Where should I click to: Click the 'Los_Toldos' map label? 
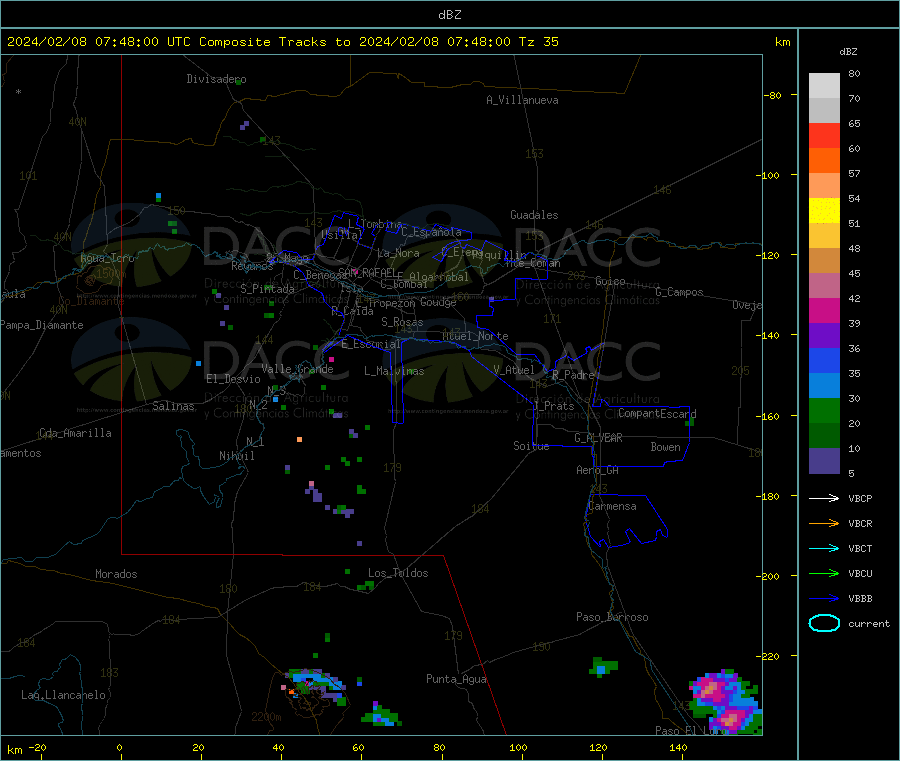tap(398, 573)
